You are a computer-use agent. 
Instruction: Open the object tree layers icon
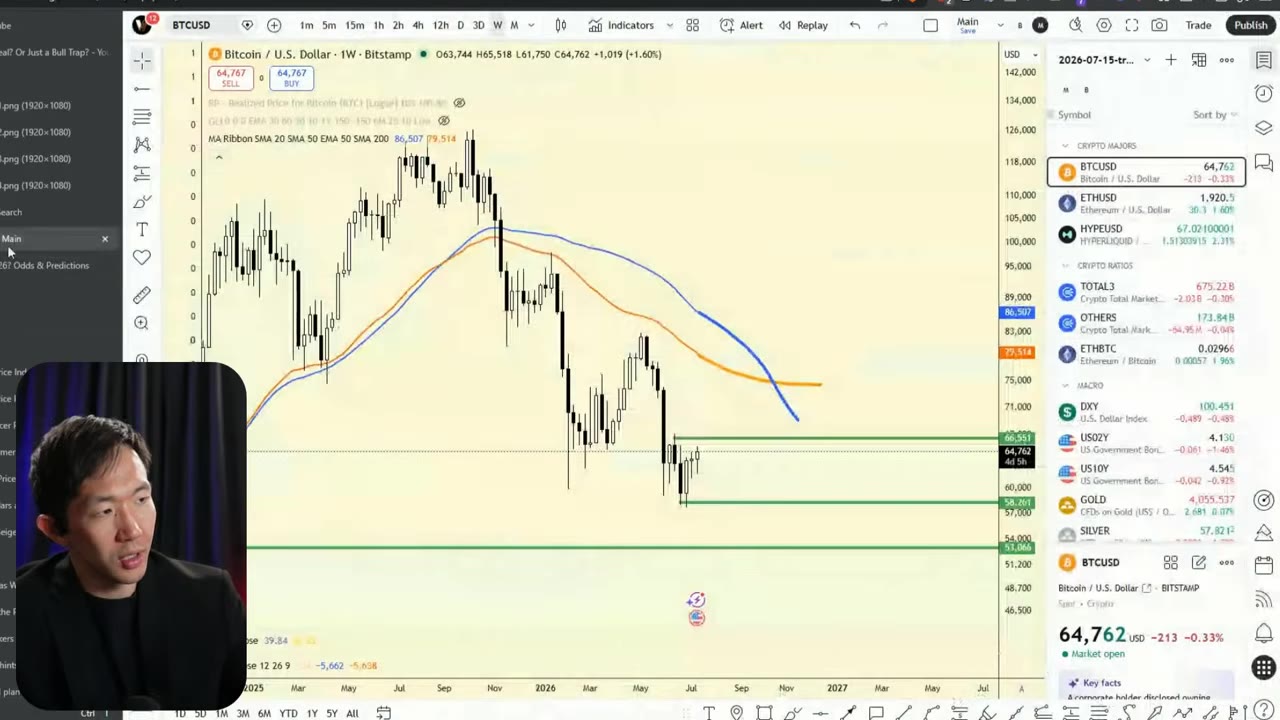pos(1264,128)
